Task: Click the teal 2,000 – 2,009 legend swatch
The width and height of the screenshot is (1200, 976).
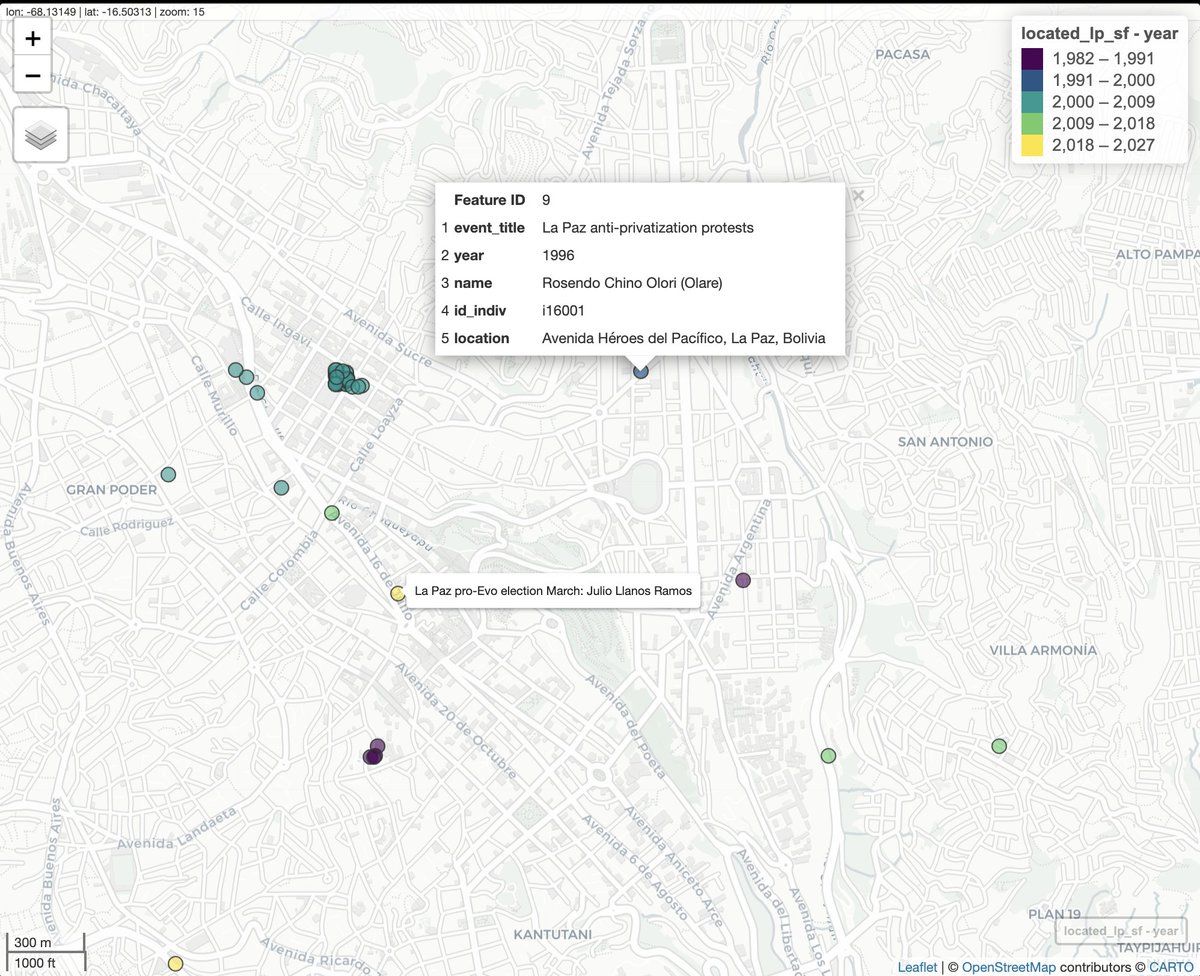Action: click(x=1032, y=102)
